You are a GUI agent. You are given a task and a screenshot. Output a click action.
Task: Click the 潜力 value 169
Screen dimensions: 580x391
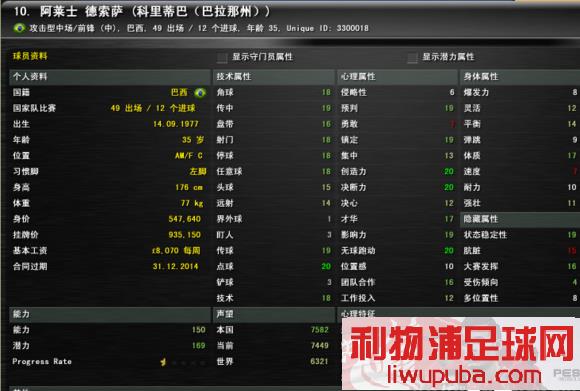coord(199,346)
